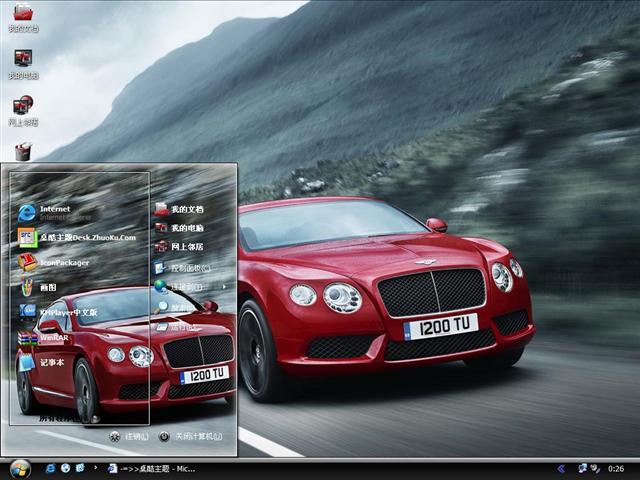
Task: Open the 网上邻居 desktop icon
Action: click(x=22, y=106)
